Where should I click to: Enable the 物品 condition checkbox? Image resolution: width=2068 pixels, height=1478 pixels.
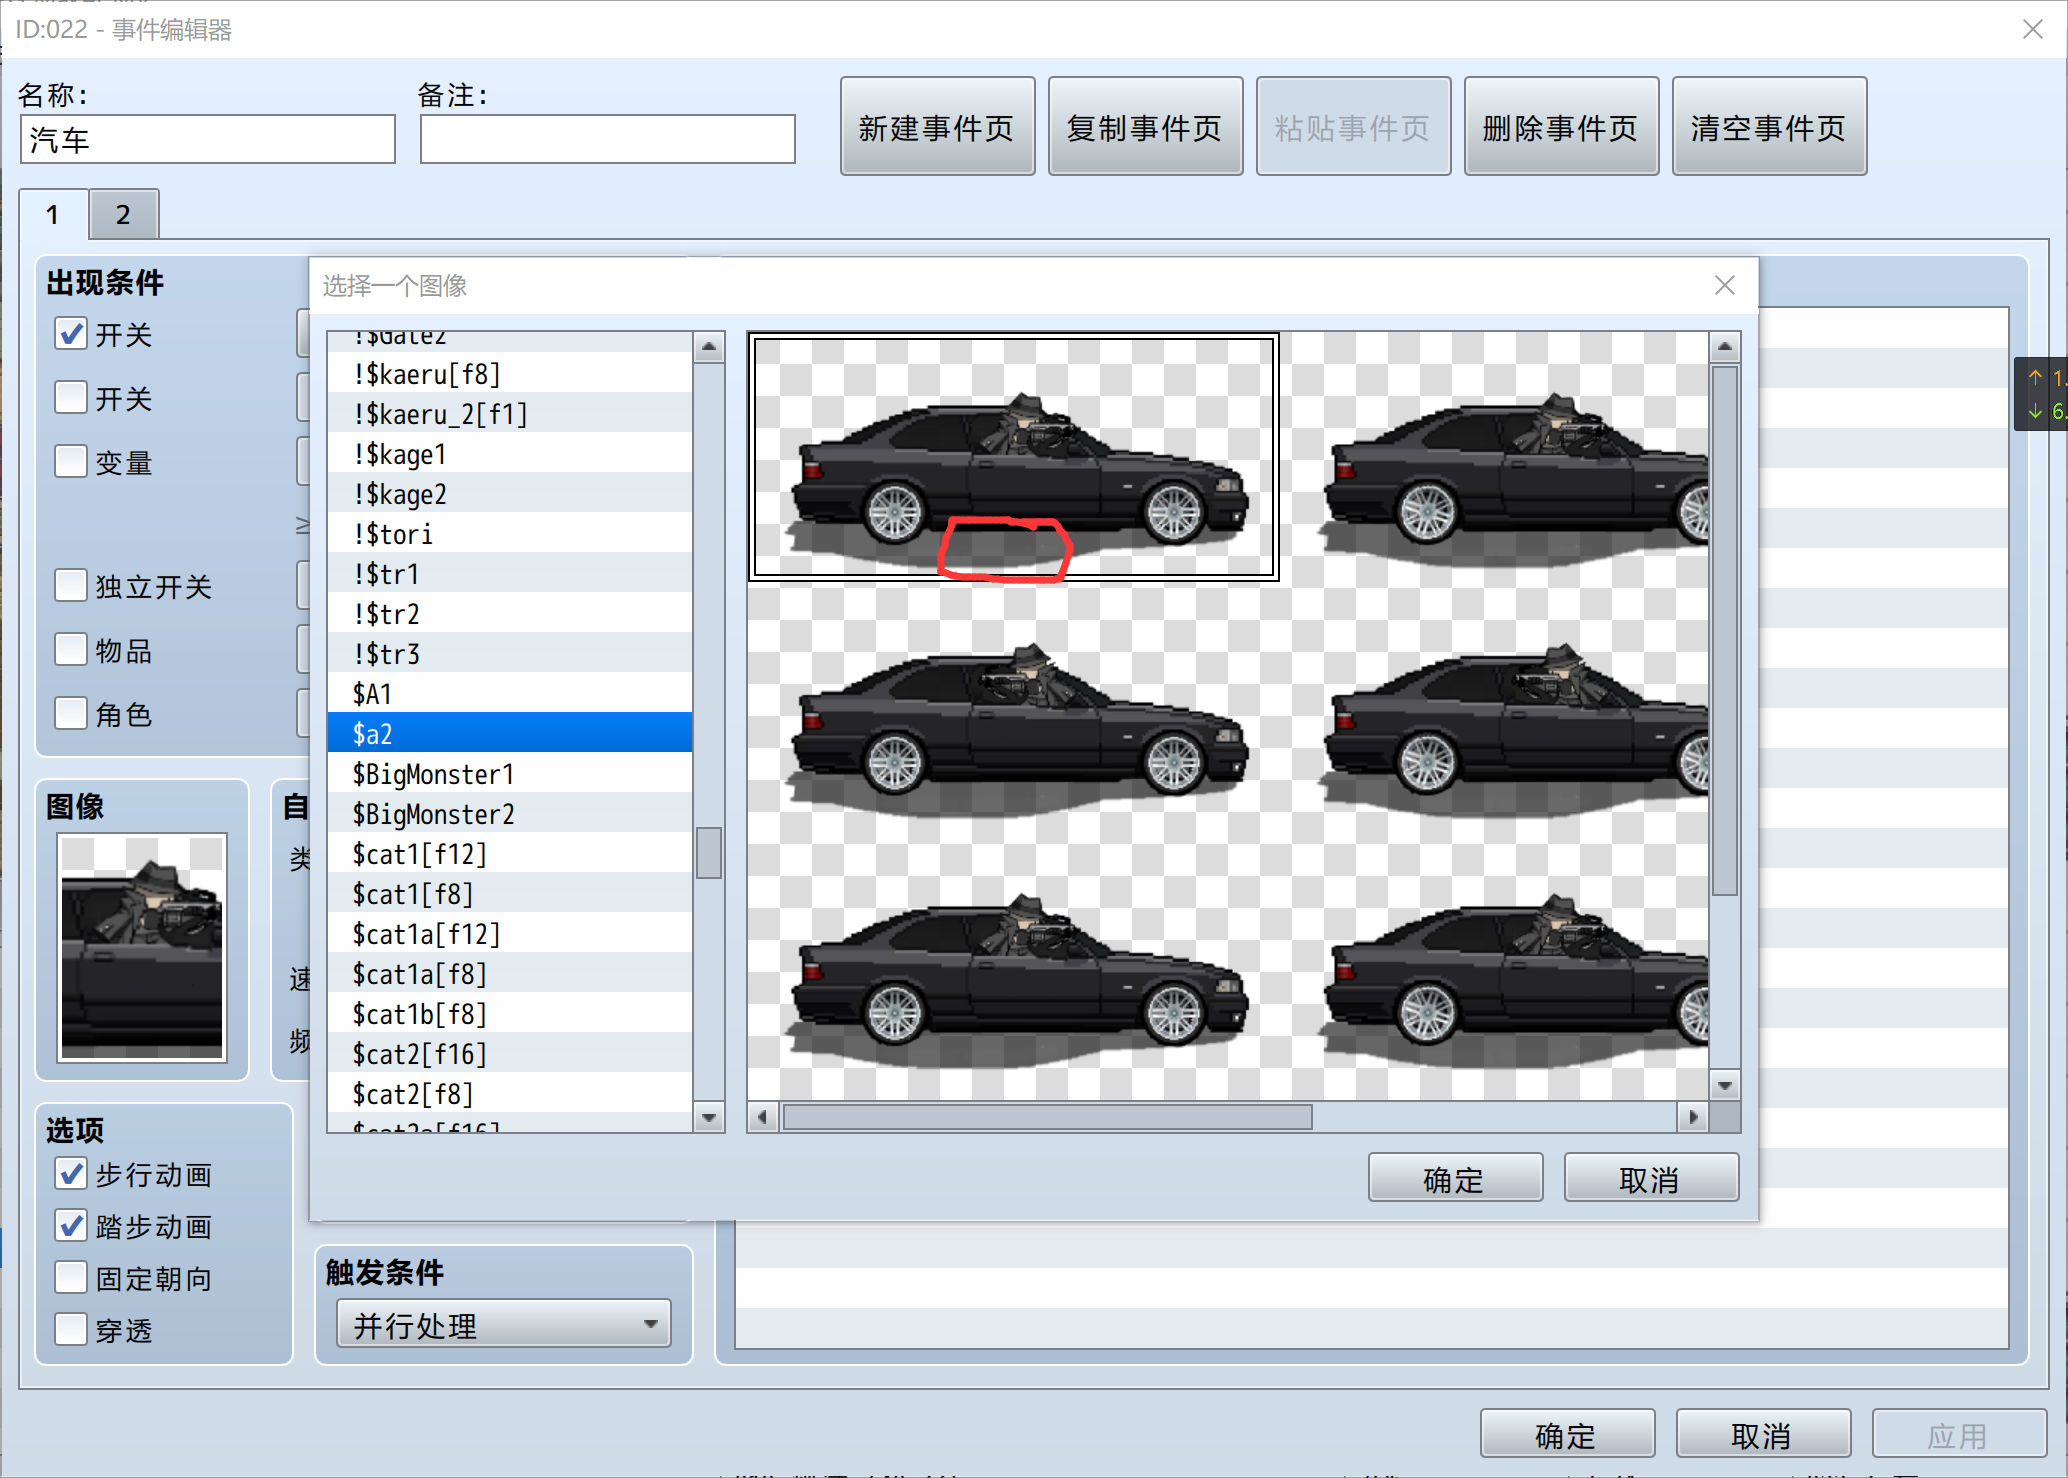(71, 649)
